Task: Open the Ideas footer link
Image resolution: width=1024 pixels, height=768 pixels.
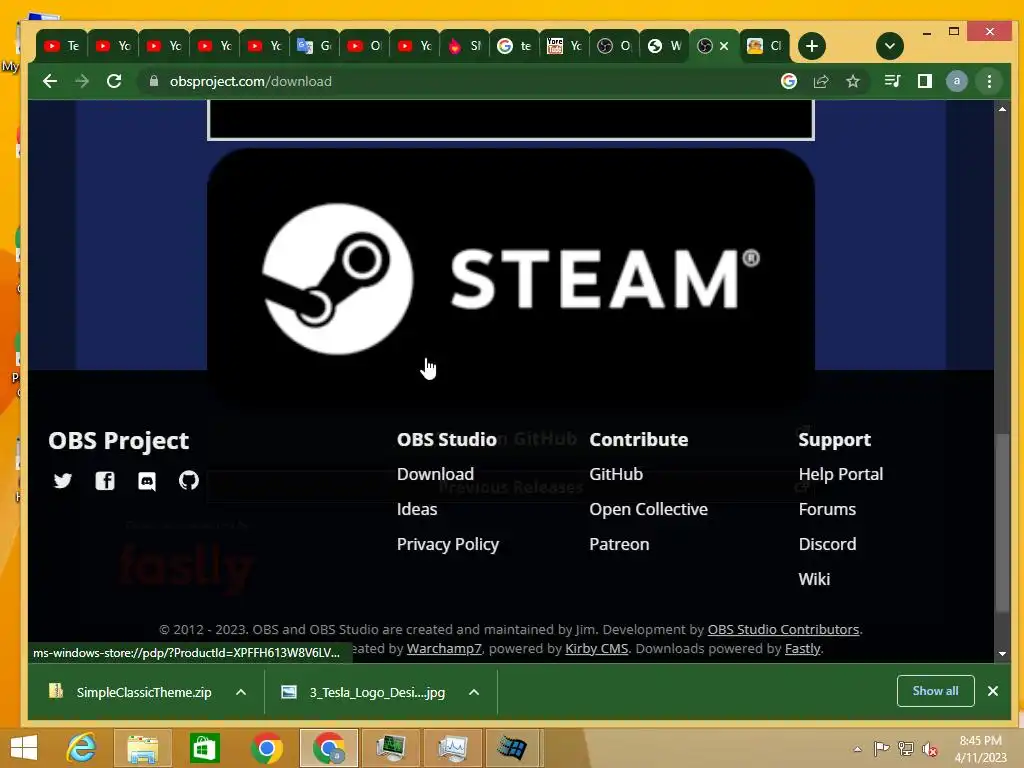Action: pyautogui.click(x=417, y=509)
